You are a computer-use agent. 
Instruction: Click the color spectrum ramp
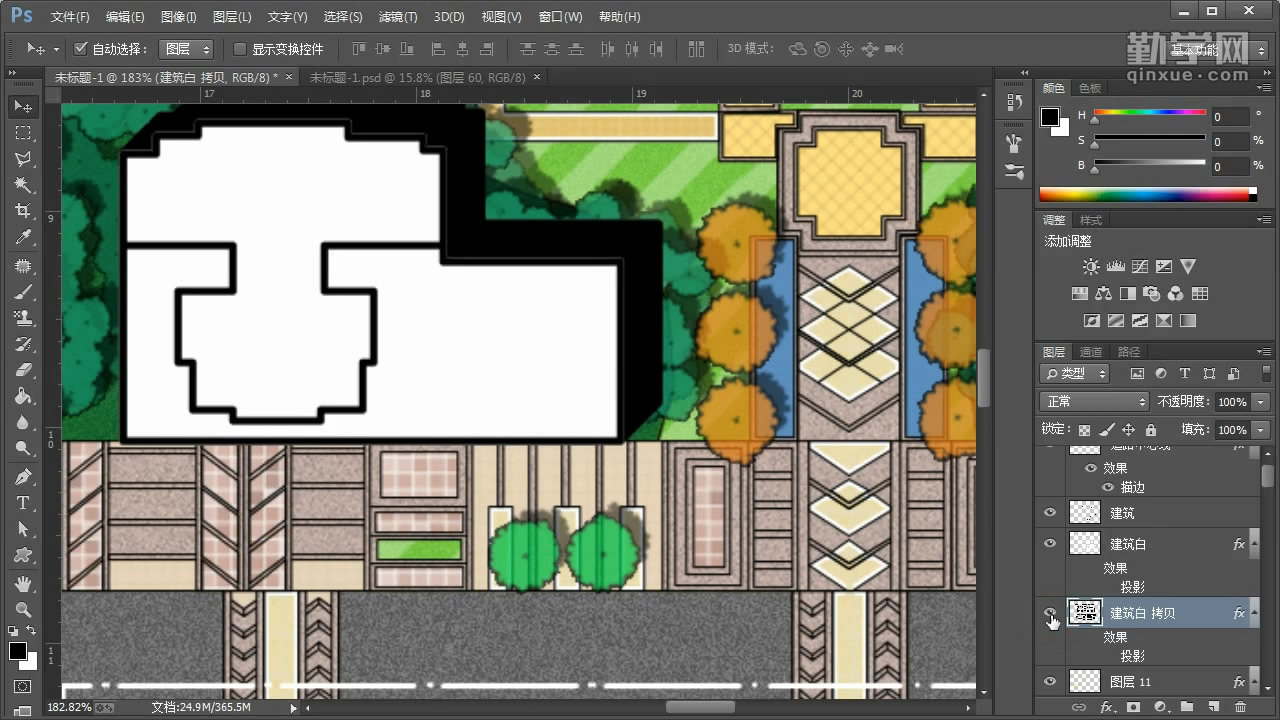[x=1148, y=194]
